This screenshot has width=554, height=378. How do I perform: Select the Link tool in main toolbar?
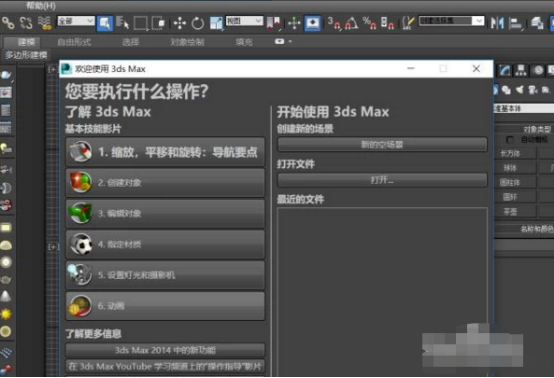tap(8, 23)
